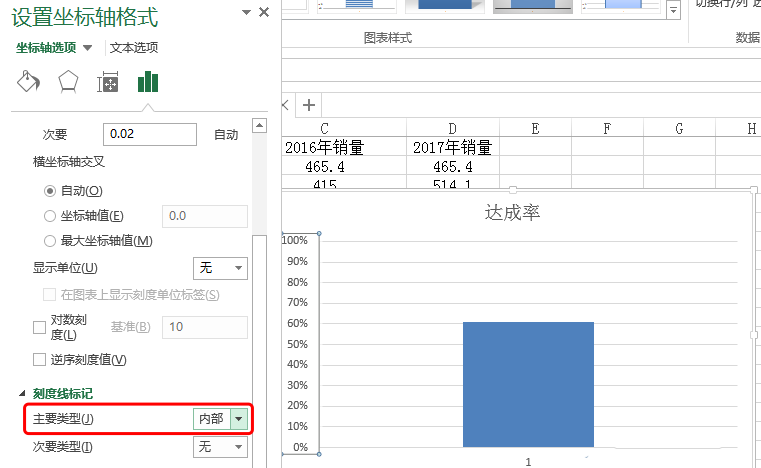Collapse the 刻度线标记 section
Viewport: 761px width, 468px height.
coord(22,394)
